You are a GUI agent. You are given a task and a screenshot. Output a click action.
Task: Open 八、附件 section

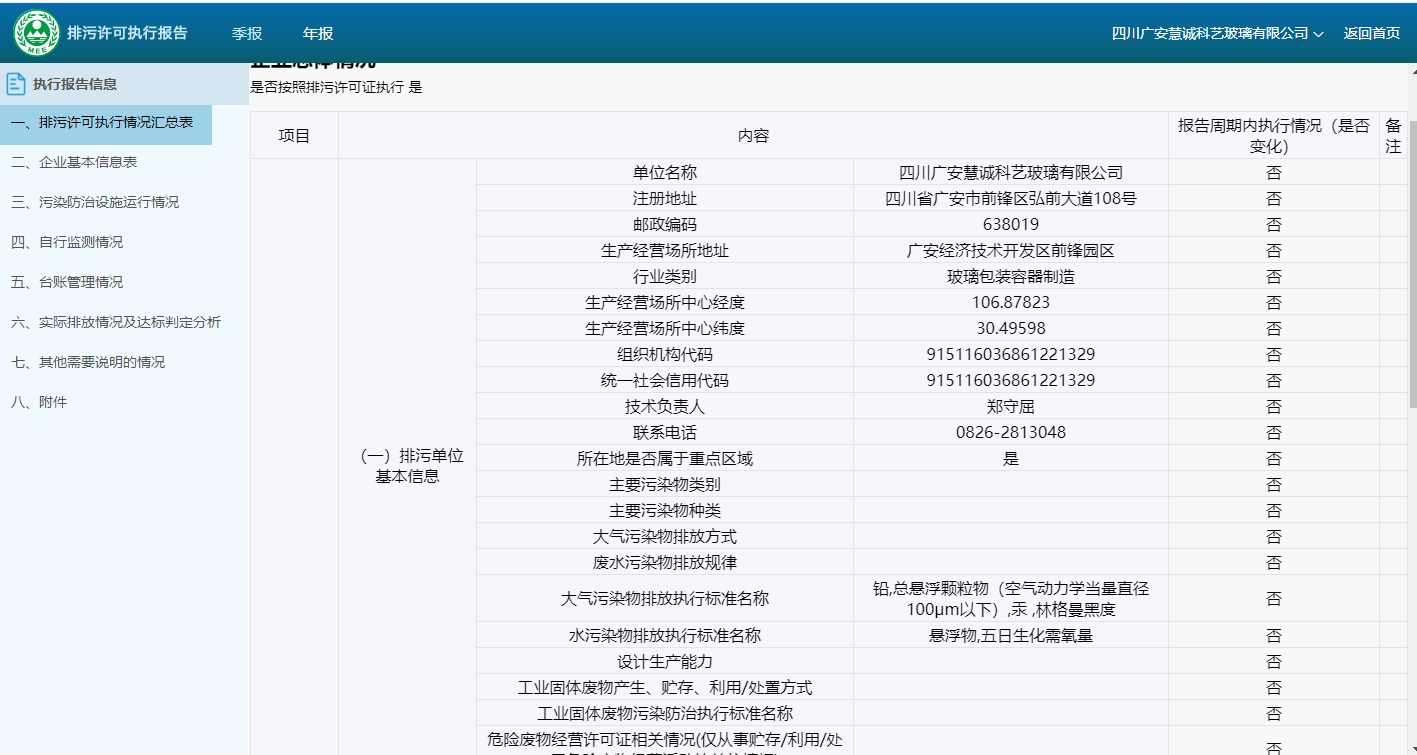[39, 402]
